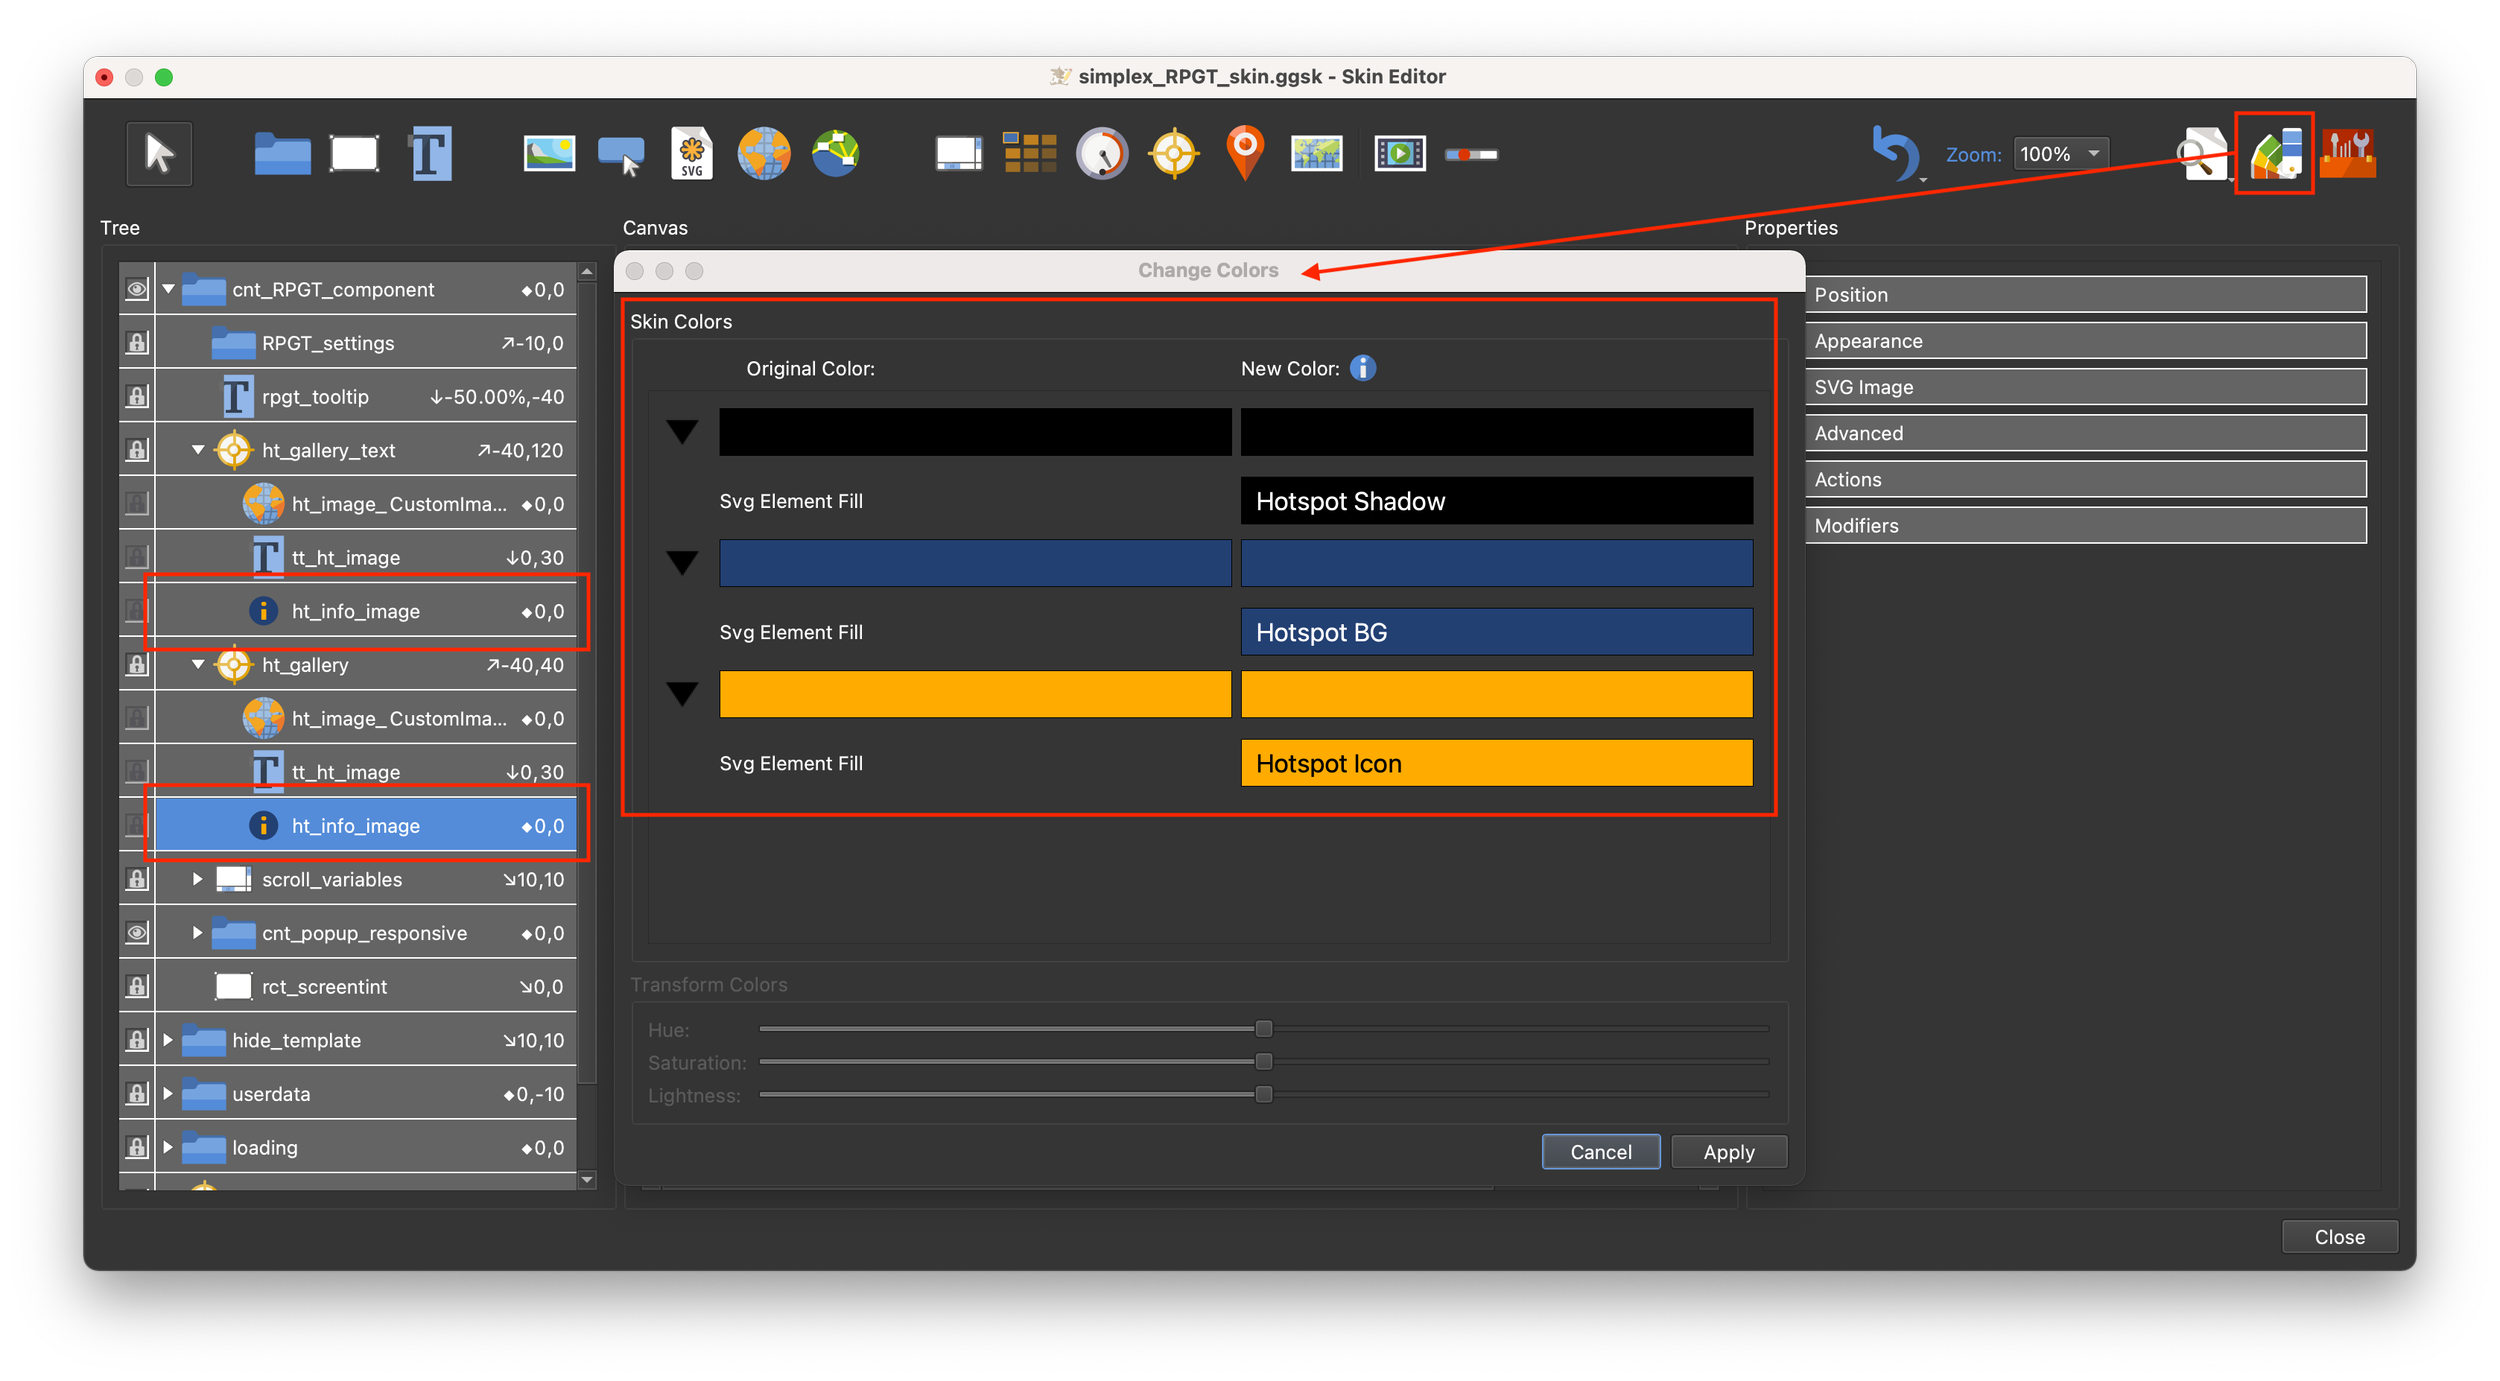The height and width of the screenshot is (1381, 2500).
Task: Open the Modifiers properties section
Action: 2085,526
